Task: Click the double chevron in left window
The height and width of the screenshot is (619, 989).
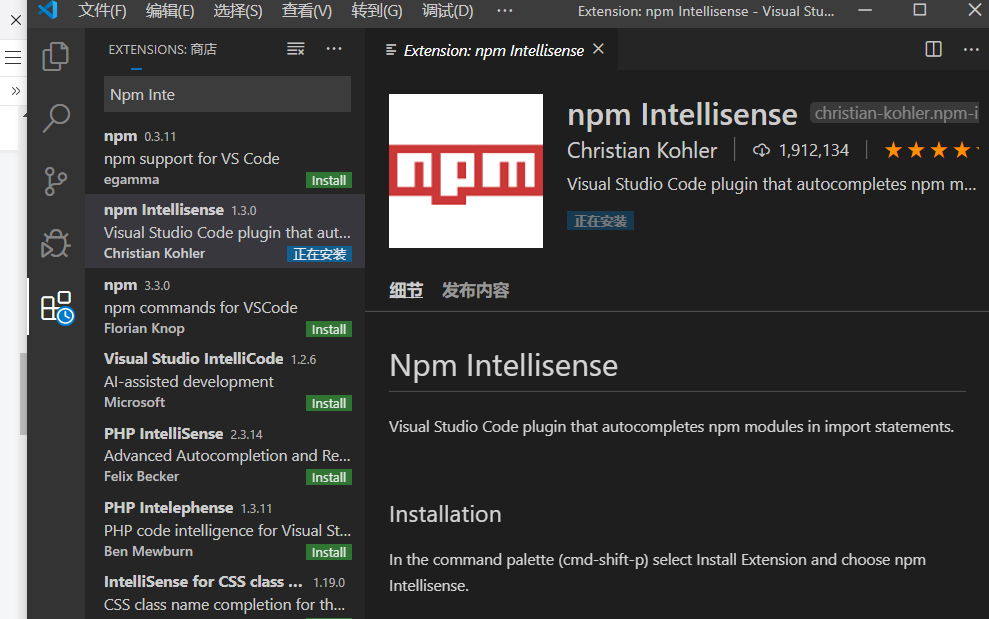Action: coord(16,91)
